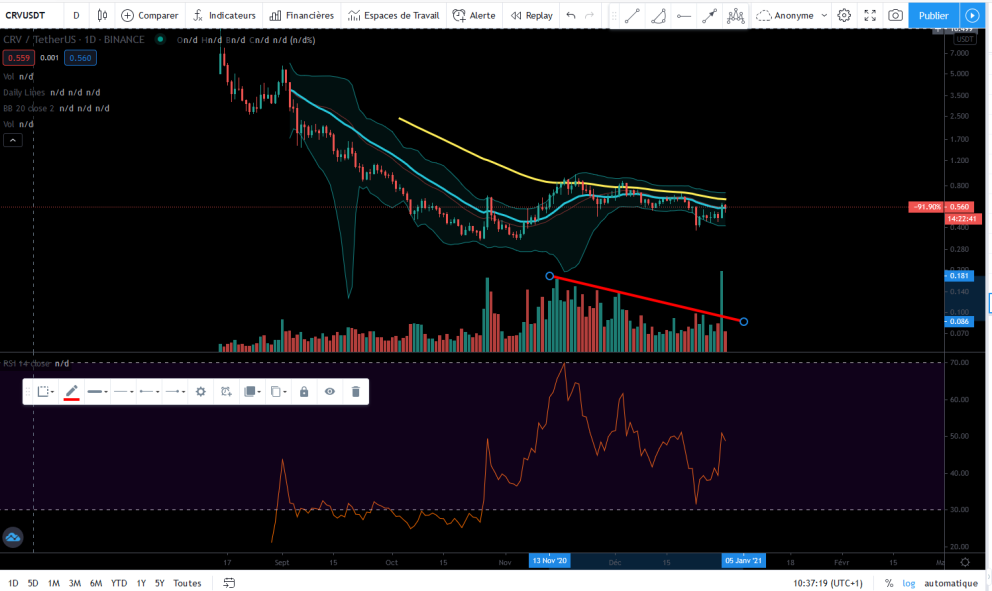Lock the selected trend line
The height and width of the screenshot is (591, 992).
point(304,392)
